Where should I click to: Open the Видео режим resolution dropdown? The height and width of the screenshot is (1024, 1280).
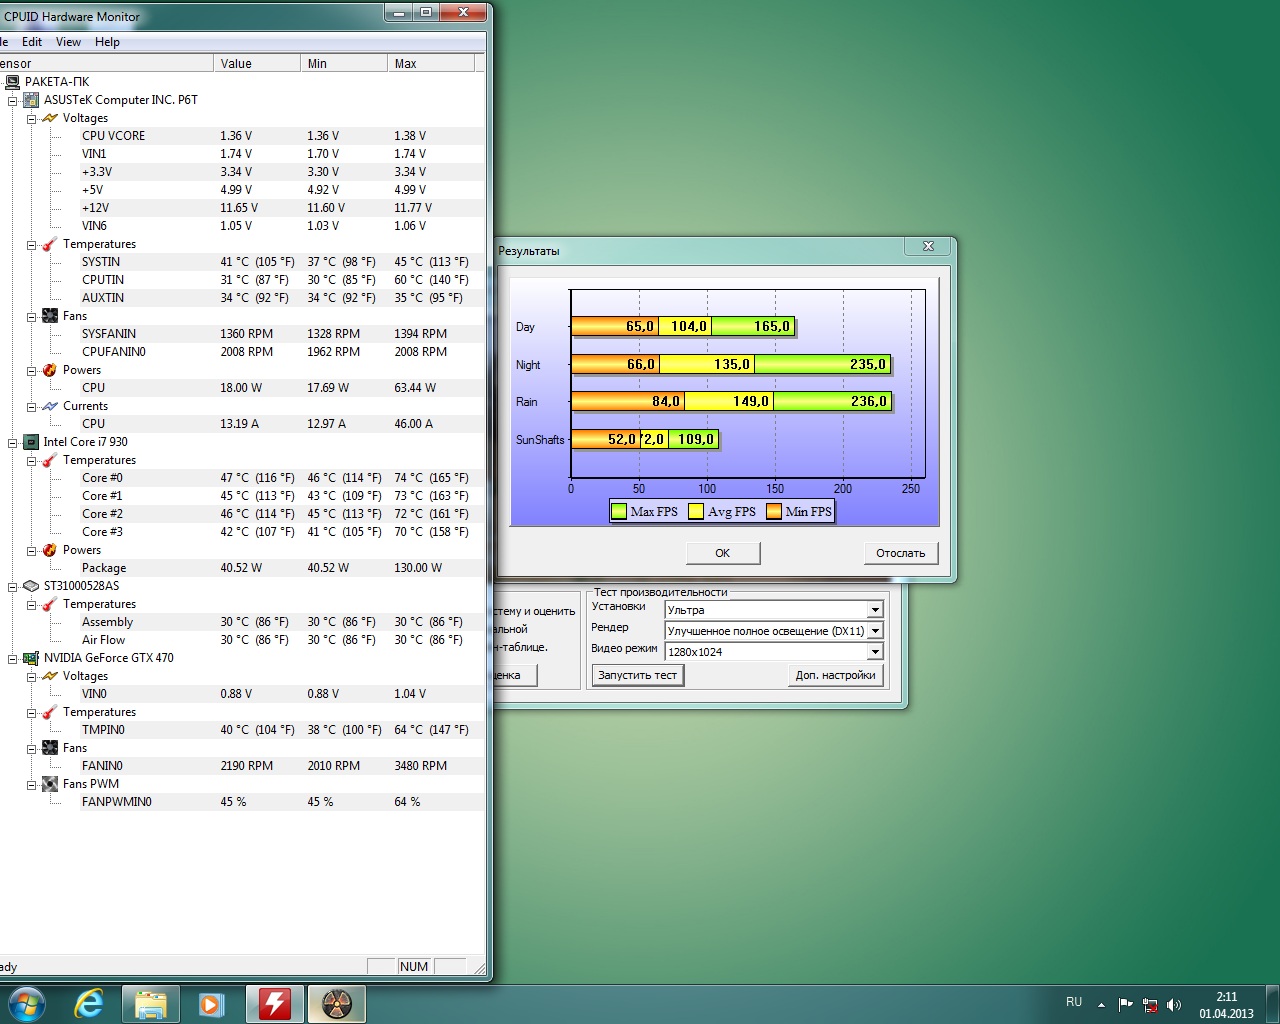pos(875,652)
